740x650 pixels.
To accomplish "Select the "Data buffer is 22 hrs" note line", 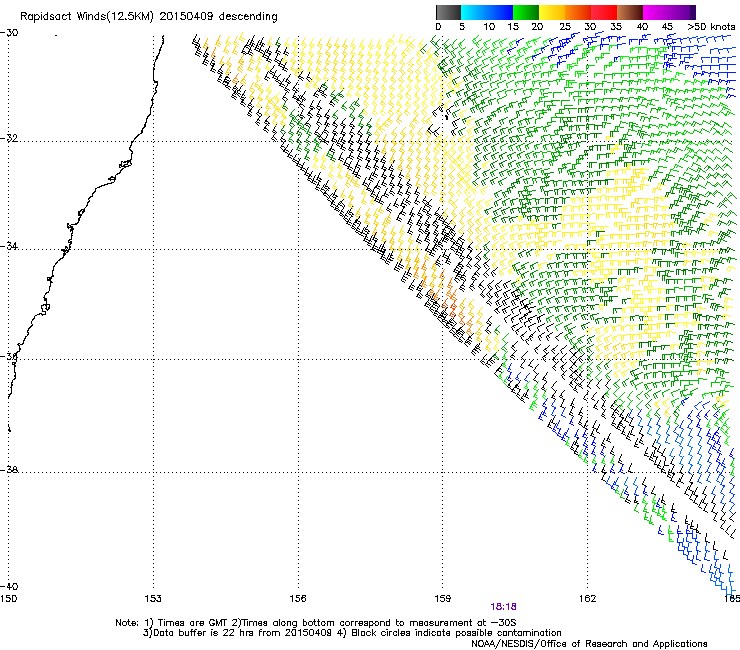I will pos(352,633).
